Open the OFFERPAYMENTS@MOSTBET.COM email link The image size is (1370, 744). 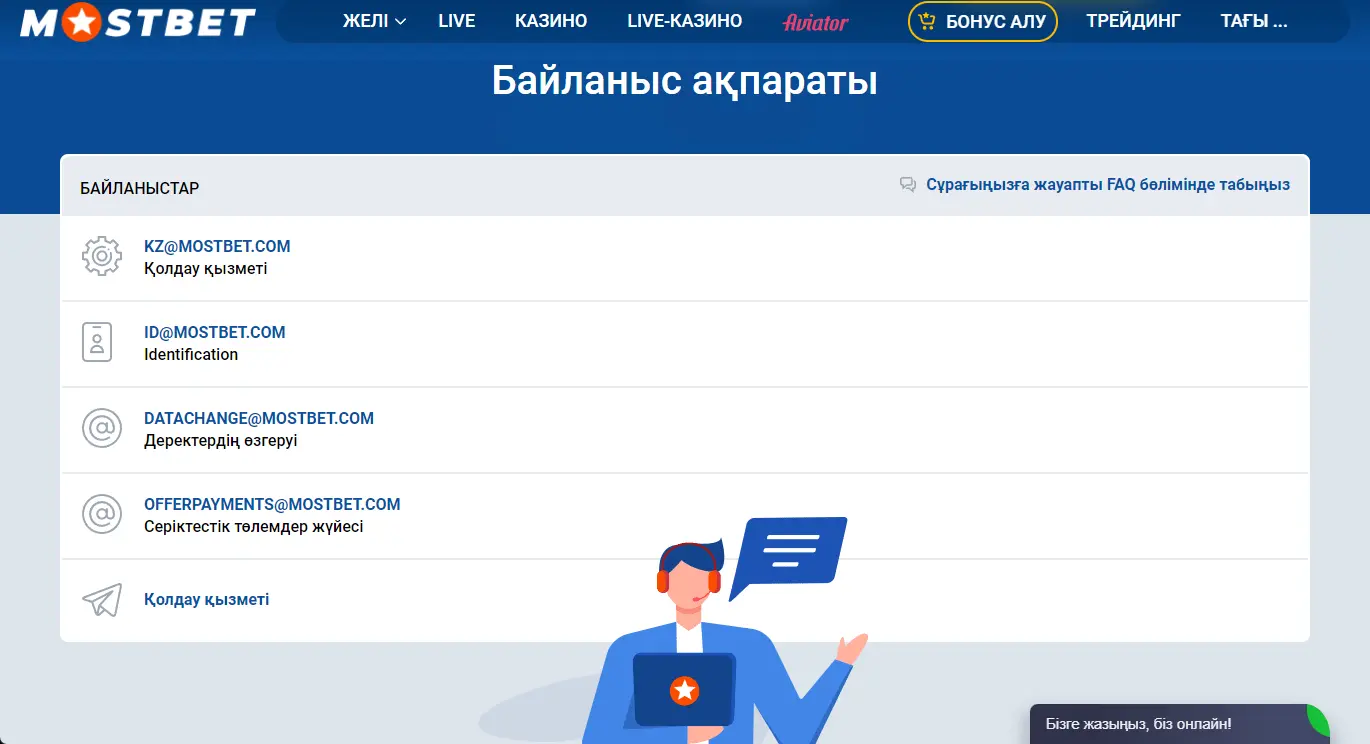272,504
